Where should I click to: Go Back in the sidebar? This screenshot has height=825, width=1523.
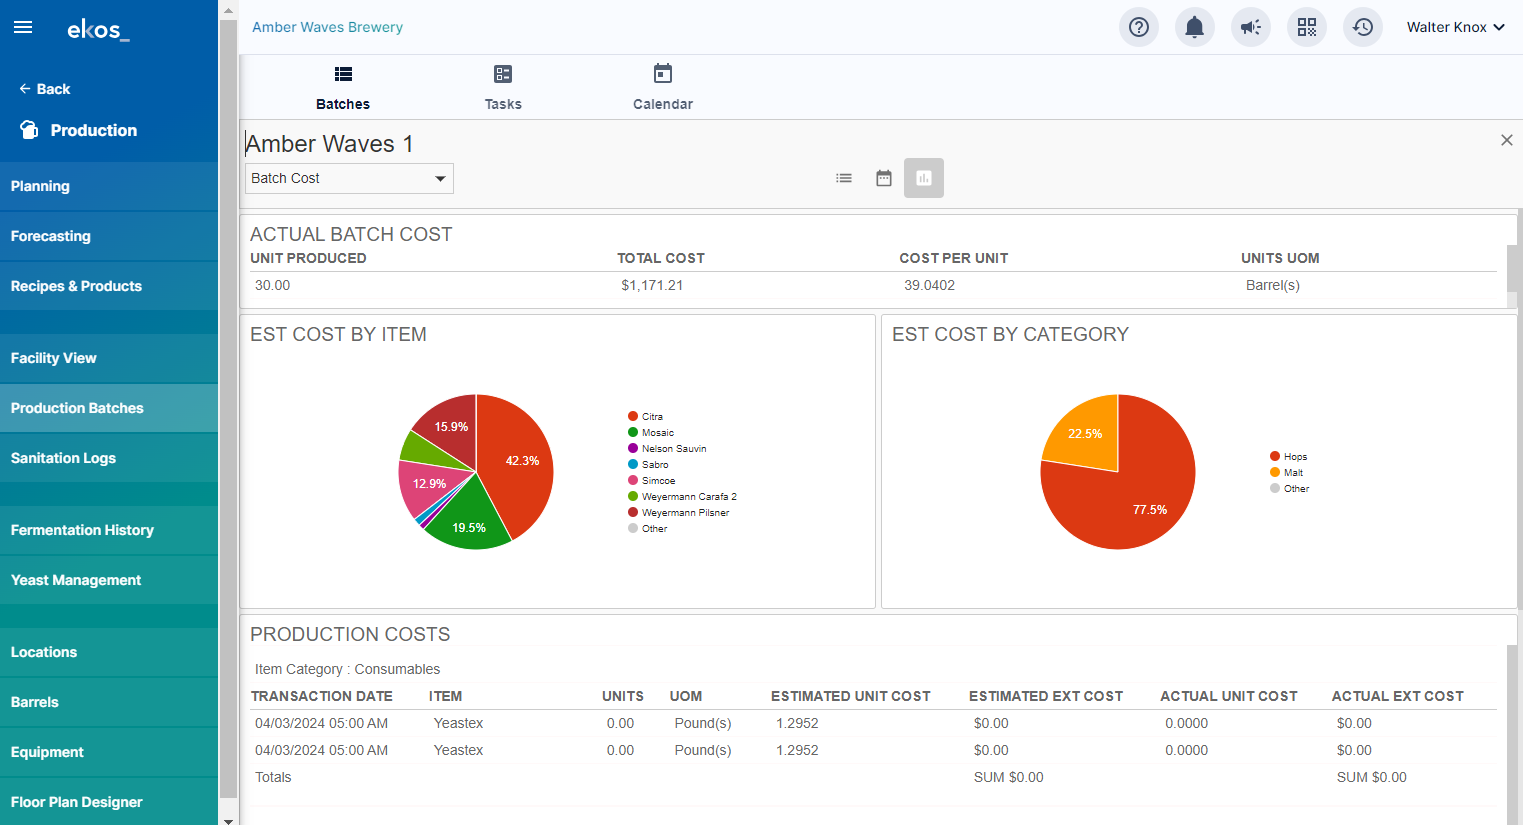[x=45, y=89]
